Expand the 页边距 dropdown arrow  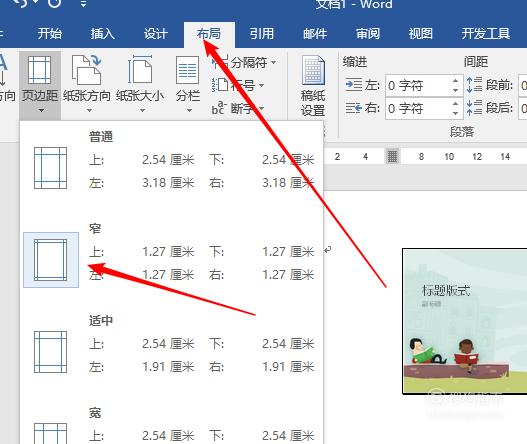(x=41, y=110)
